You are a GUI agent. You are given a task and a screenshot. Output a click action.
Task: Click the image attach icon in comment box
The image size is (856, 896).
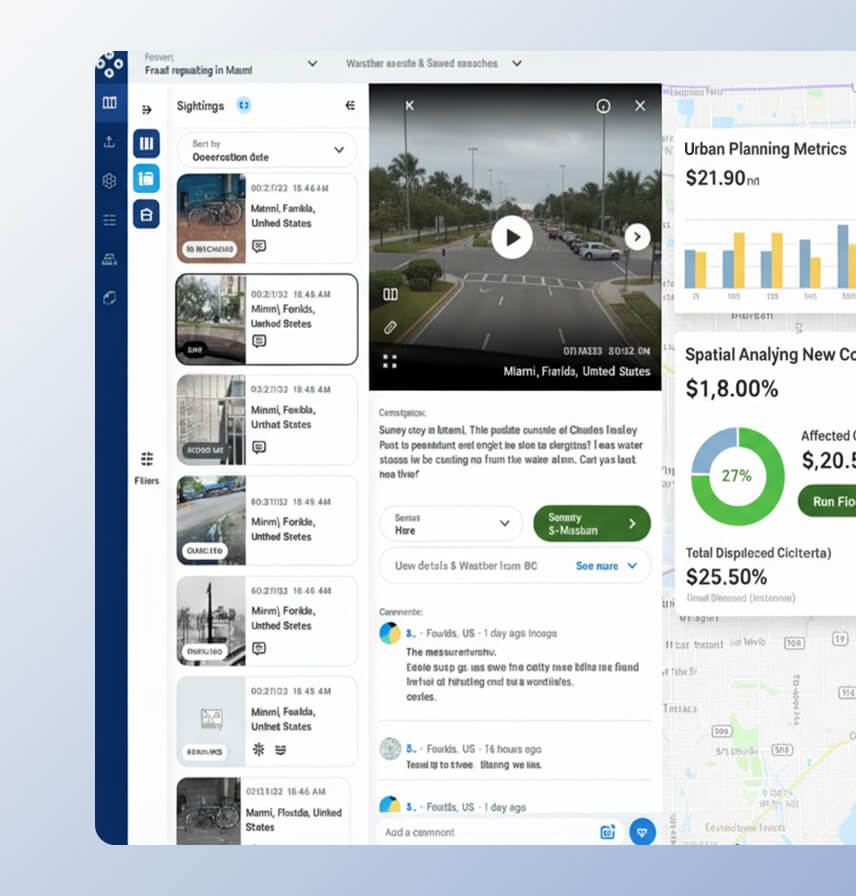pos(607,831)
